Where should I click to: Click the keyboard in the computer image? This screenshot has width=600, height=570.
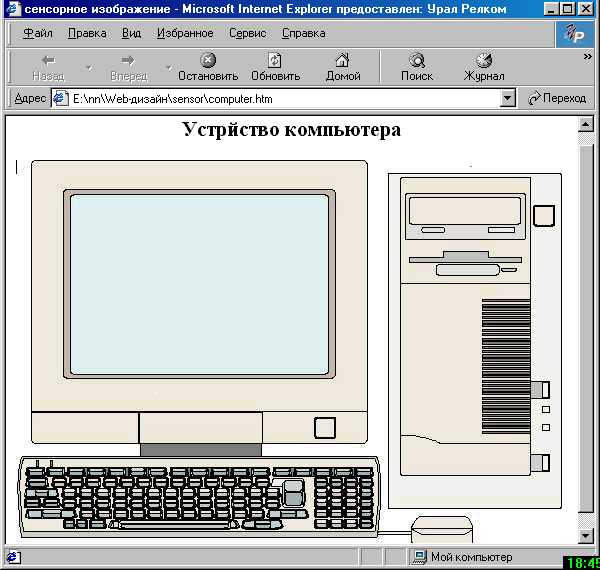[x=199, y=497]
